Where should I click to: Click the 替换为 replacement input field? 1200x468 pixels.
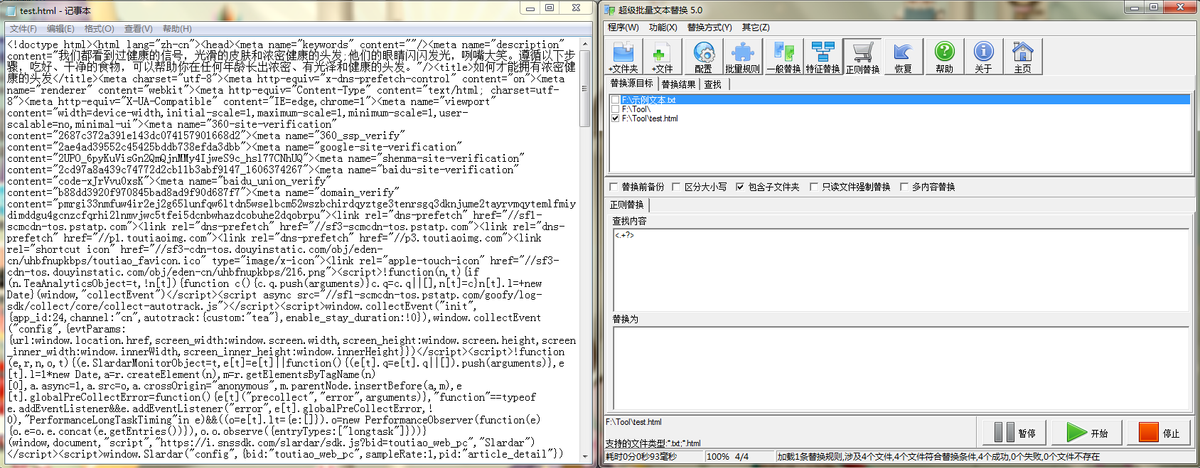[x=899, y=367]
